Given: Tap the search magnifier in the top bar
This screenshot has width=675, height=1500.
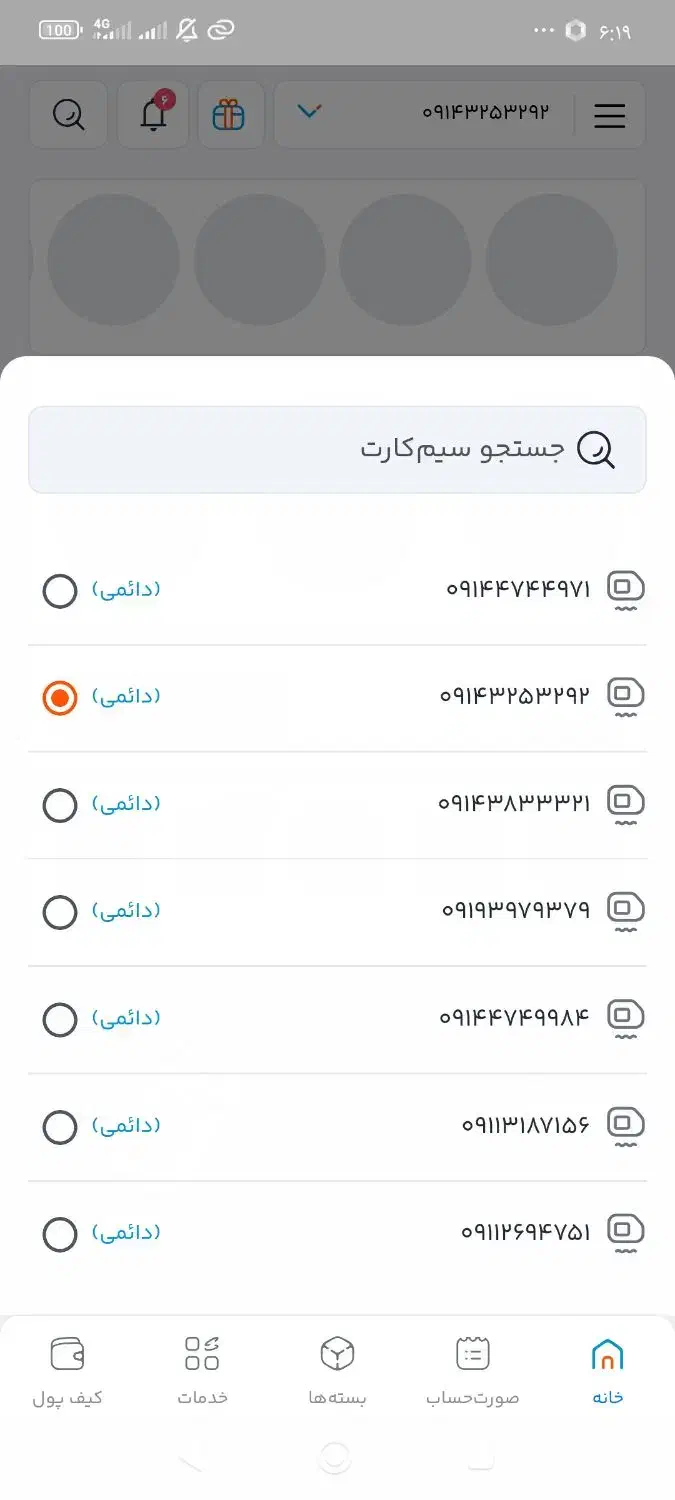Looking at the screenshot, I should click(68, 113).
